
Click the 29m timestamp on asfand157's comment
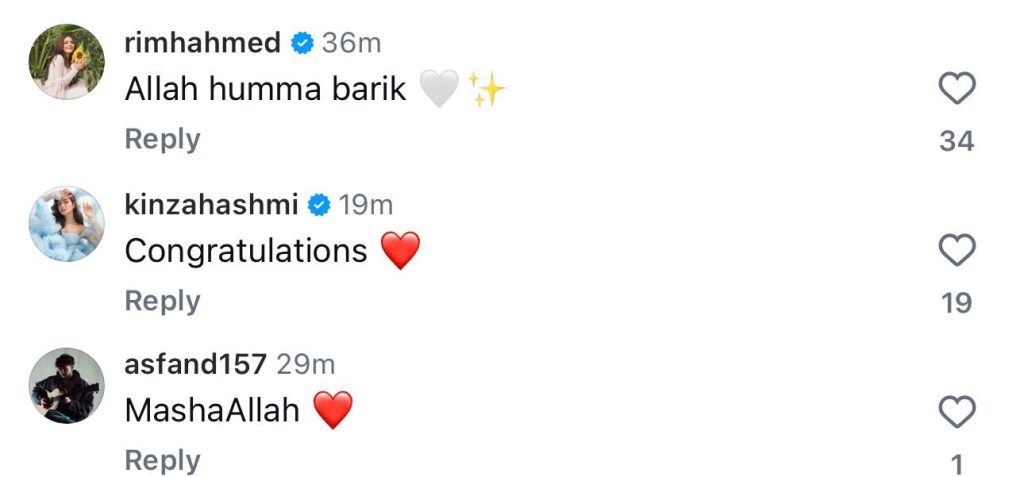(x=305, y=365)
